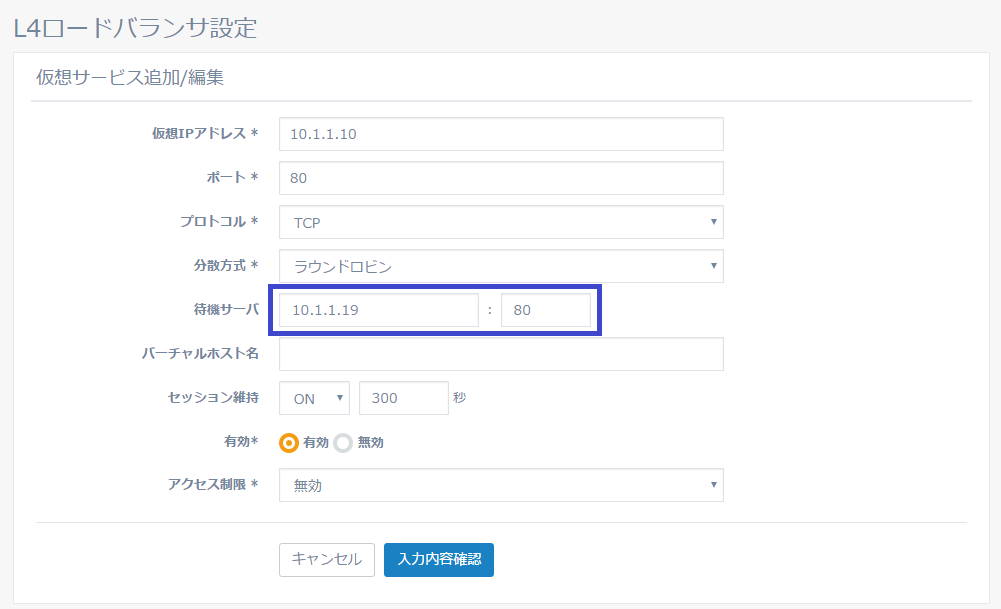Select the 有効 radio button
1001x609 pixels.
click(289, 442)
